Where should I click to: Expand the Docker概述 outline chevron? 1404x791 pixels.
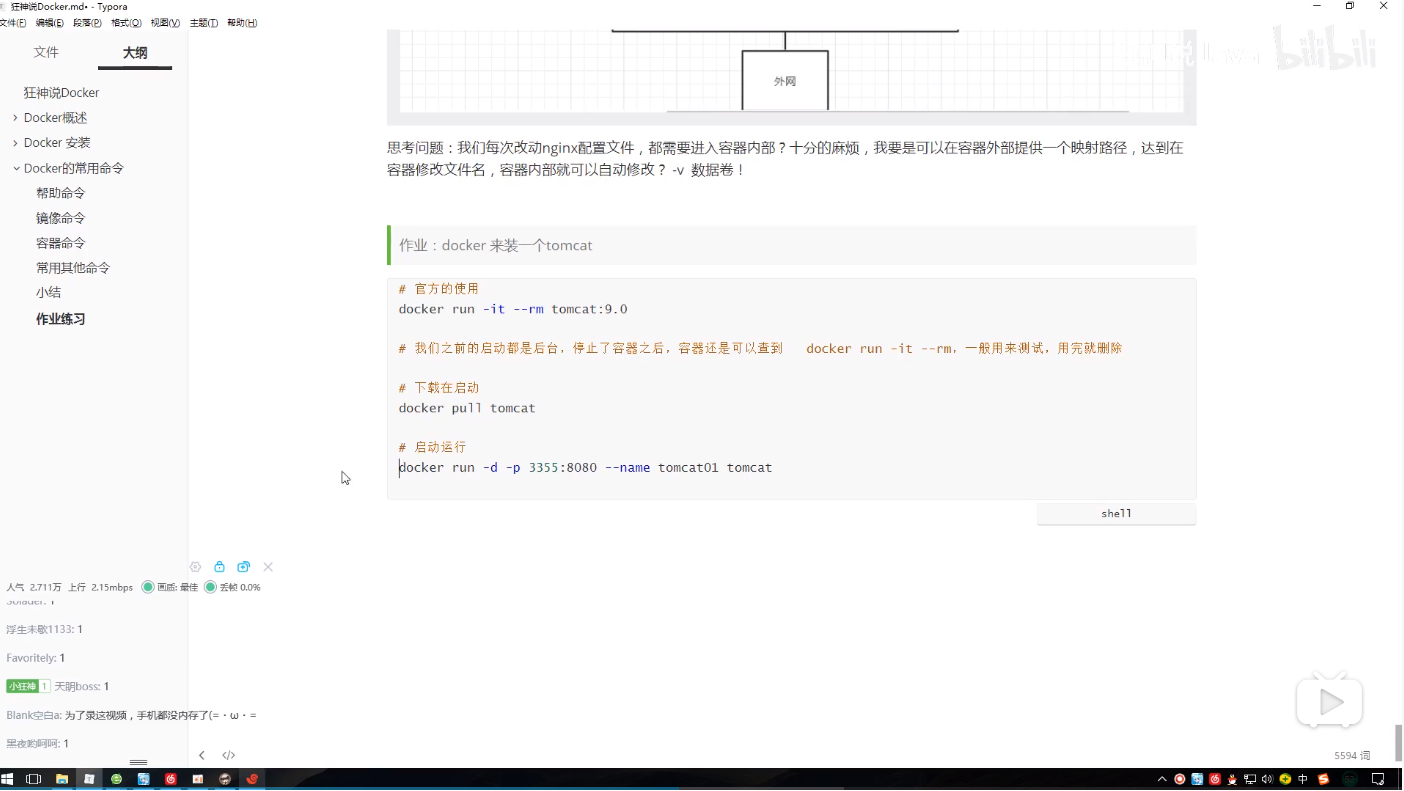click(15, 118)
